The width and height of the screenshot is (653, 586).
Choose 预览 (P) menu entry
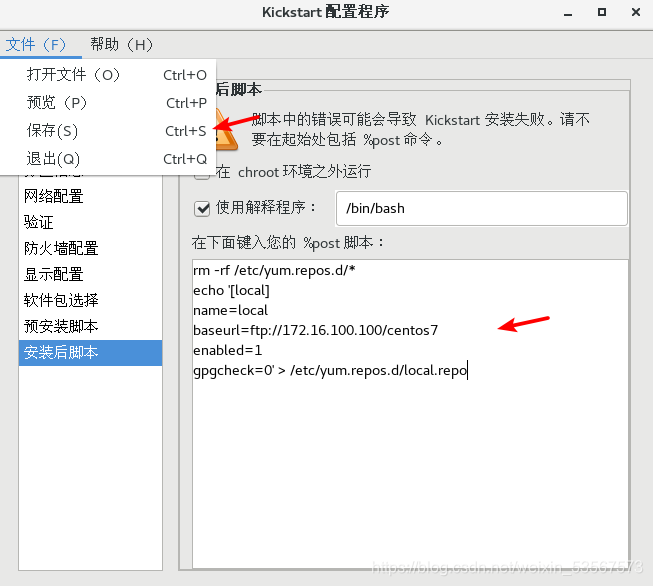point(108,103)
